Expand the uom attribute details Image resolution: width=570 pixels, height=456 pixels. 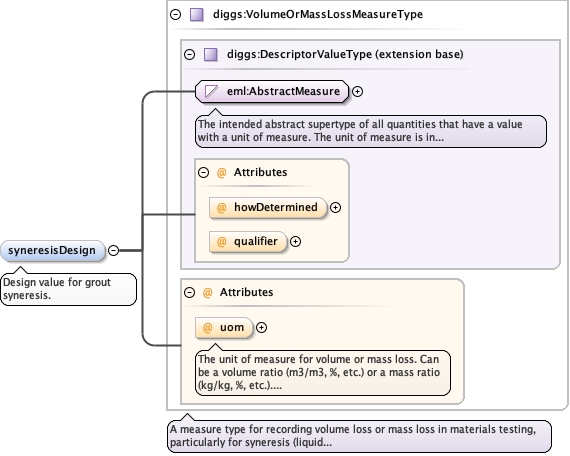point(261,327)
